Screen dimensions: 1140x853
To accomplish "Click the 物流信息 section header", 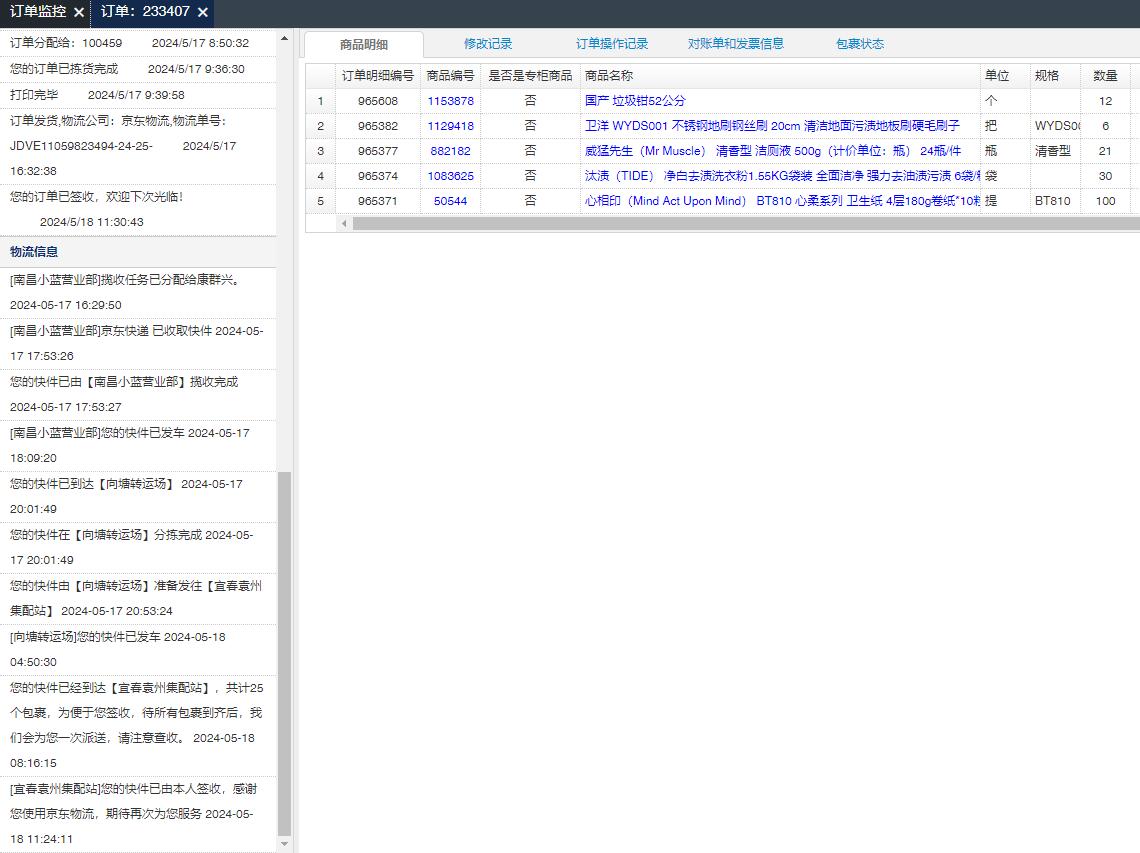I will click(138, 252).
